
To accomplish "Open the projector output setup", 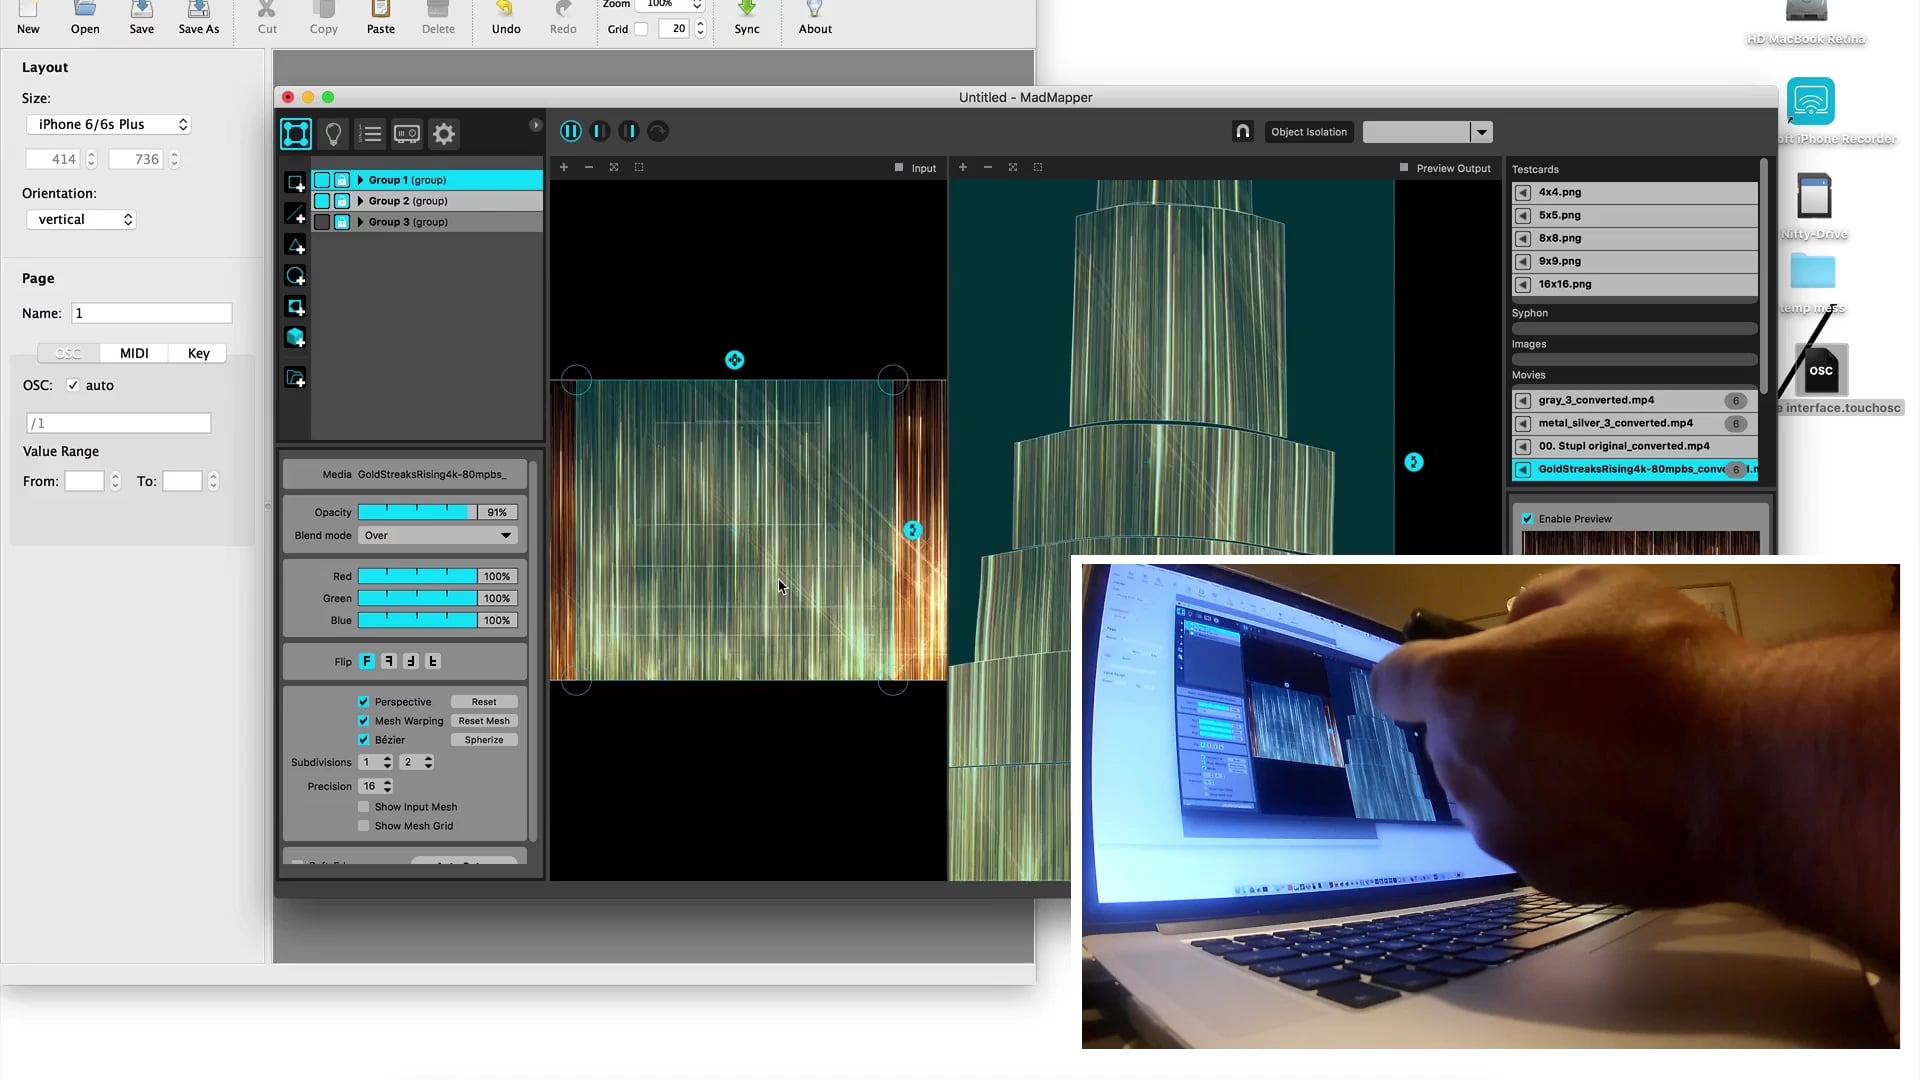I will 405,133.
